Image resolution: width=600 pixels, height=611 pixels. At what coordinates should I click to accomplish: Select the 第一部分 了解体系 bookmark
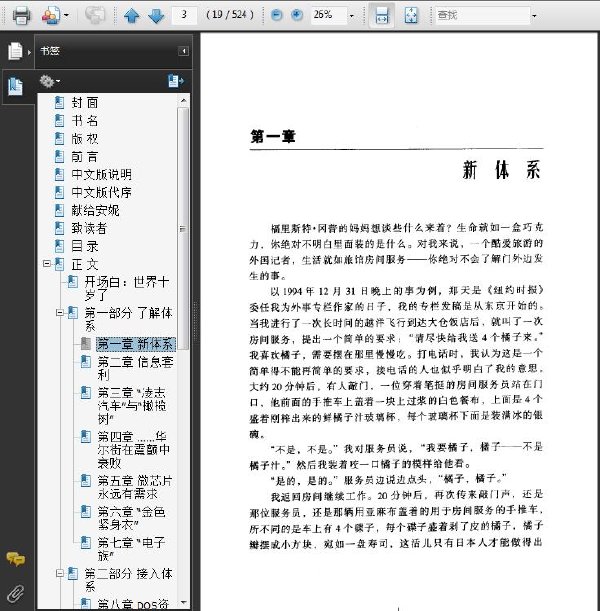(x=129, y=319)
